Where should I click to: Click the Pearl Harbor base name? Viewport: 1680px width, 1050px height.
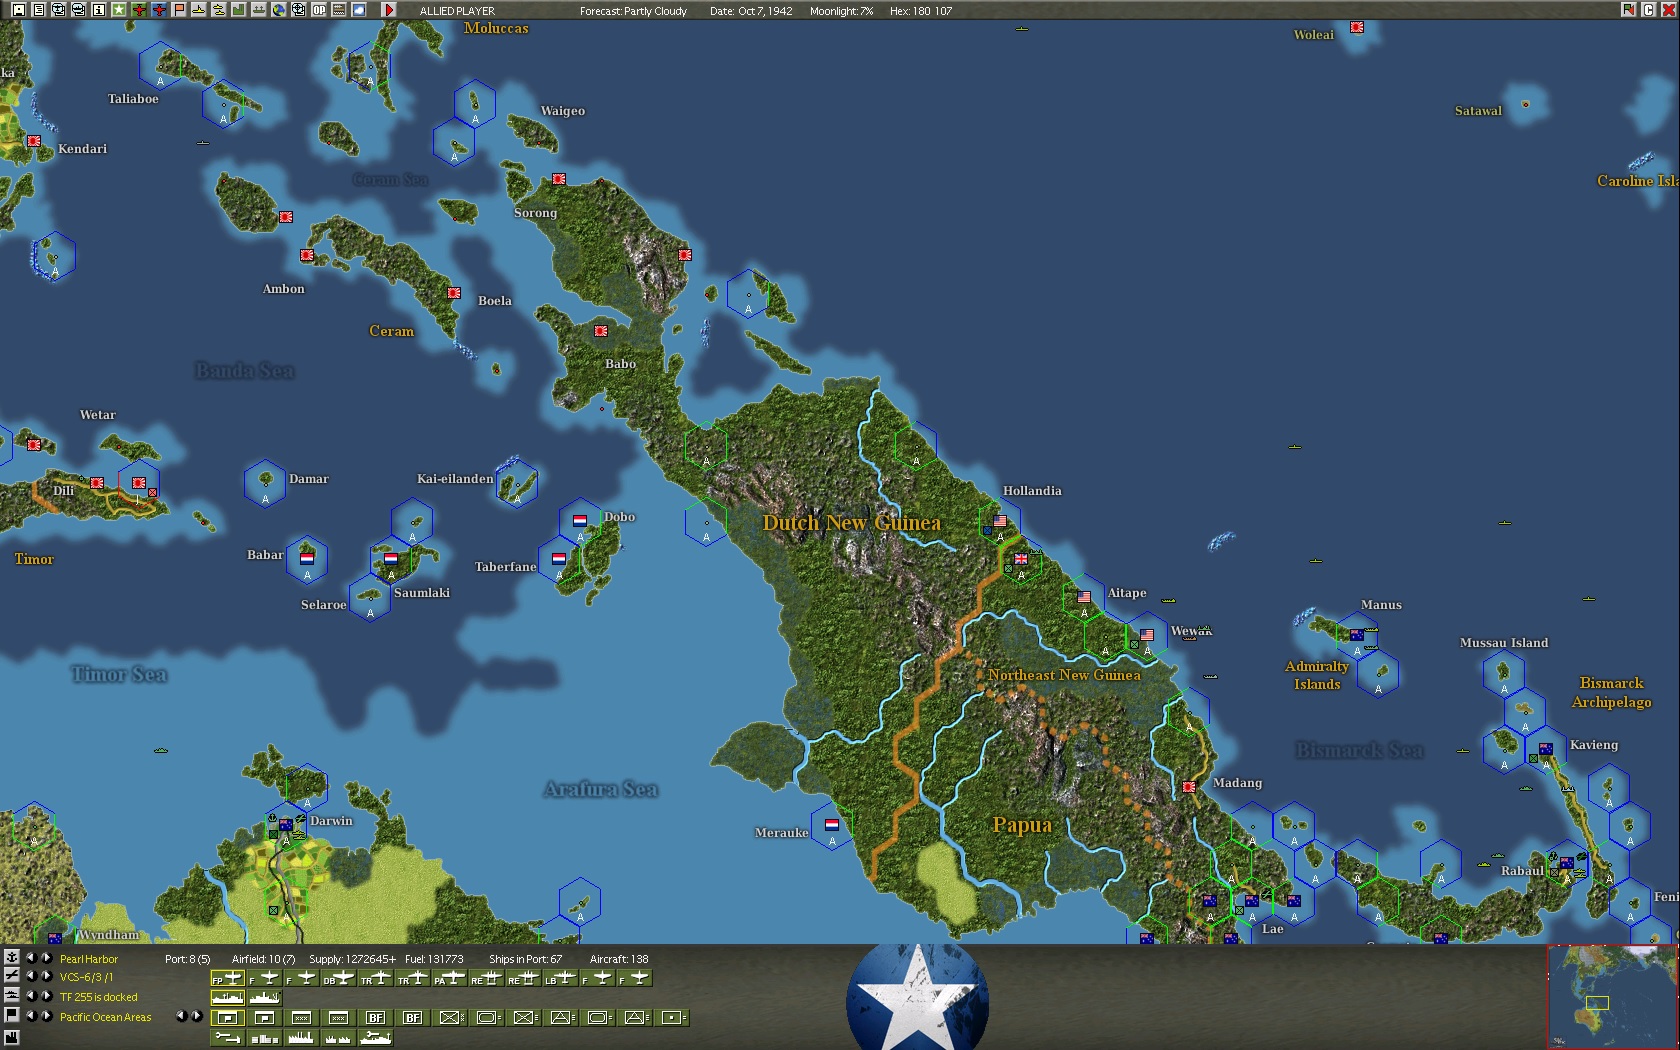coord(89,959)
